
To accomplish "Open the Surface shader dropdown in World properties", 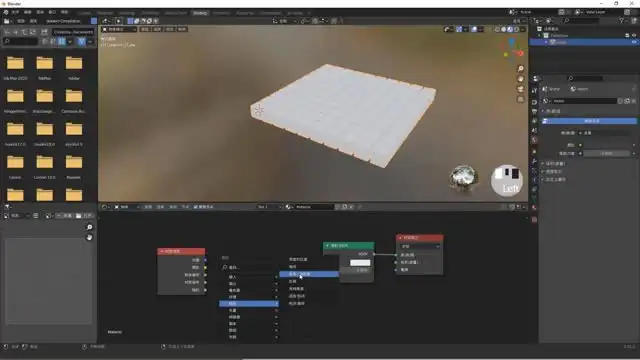I will (x=606, y=133).
